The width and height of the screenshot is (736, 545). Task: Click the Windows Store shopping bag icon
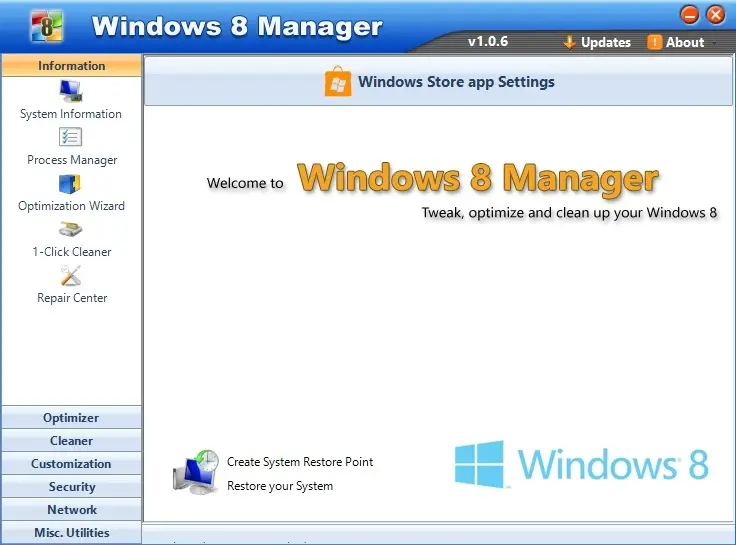(337, 82)
